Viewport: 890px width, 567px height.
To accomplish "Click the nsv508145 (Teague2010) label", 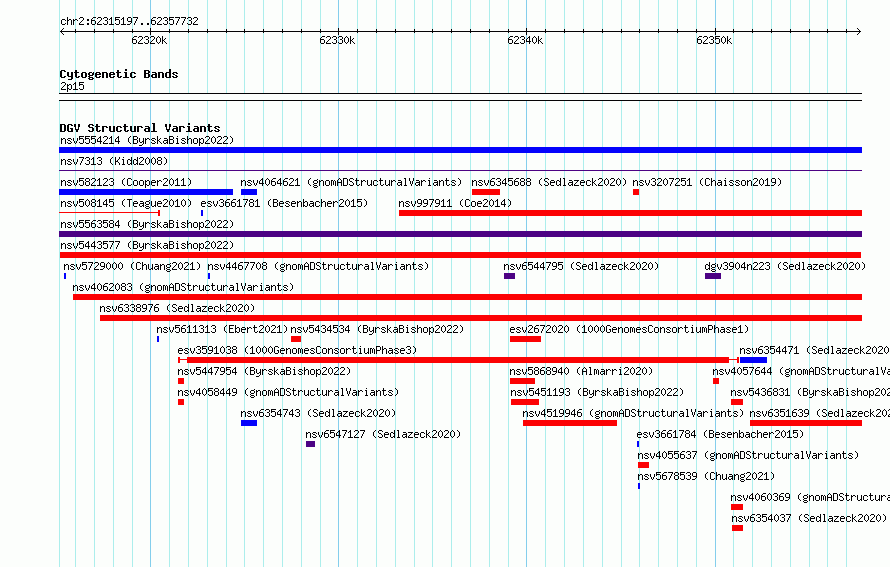I will (126, 203).
